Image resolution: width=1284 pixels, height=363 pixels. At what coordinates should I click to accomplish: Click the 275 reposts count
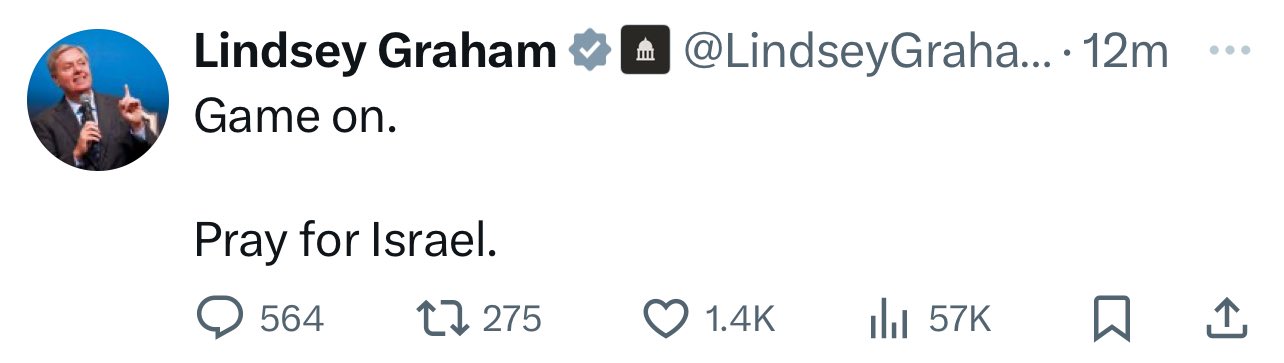(x=512, y=320)
